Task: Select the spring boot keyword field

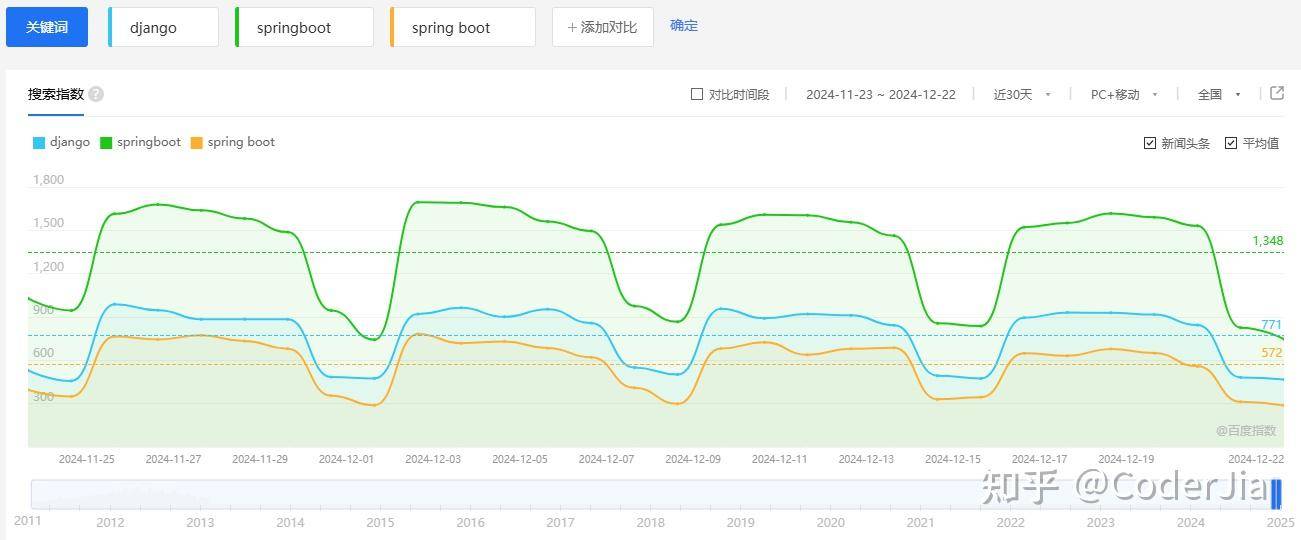Action: point(462,27)
